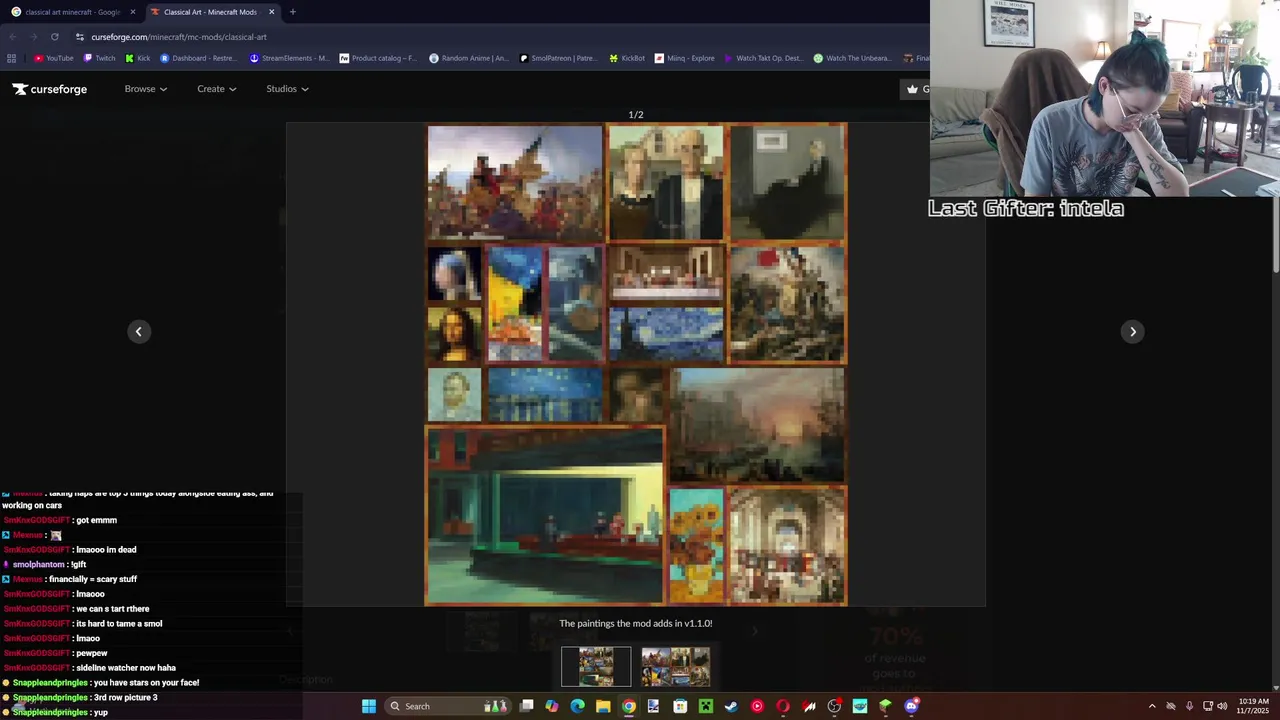This screenshot has height=720, width=1280.
Task: Click the '1/2' gallery counter text
Action: (636, 115)
